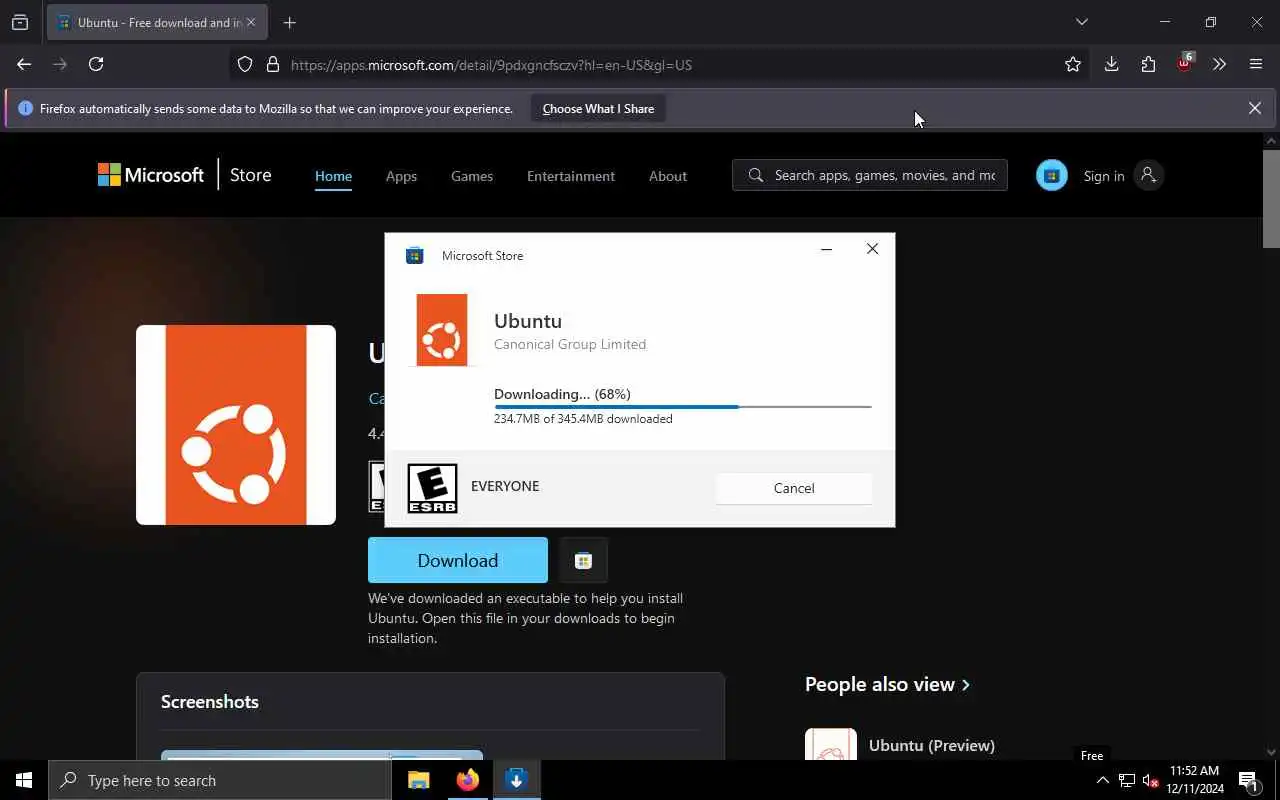Click the Microsoft logo
Screen dimensions: 1280x800
[x=151, y=175]
